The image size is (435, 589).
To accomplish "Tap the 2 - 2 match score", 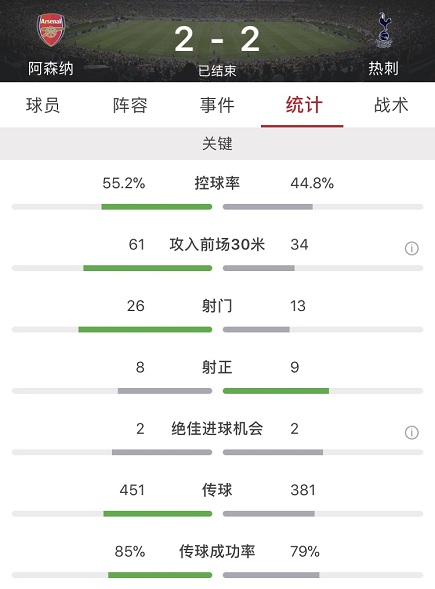I will tap(217, 39).
